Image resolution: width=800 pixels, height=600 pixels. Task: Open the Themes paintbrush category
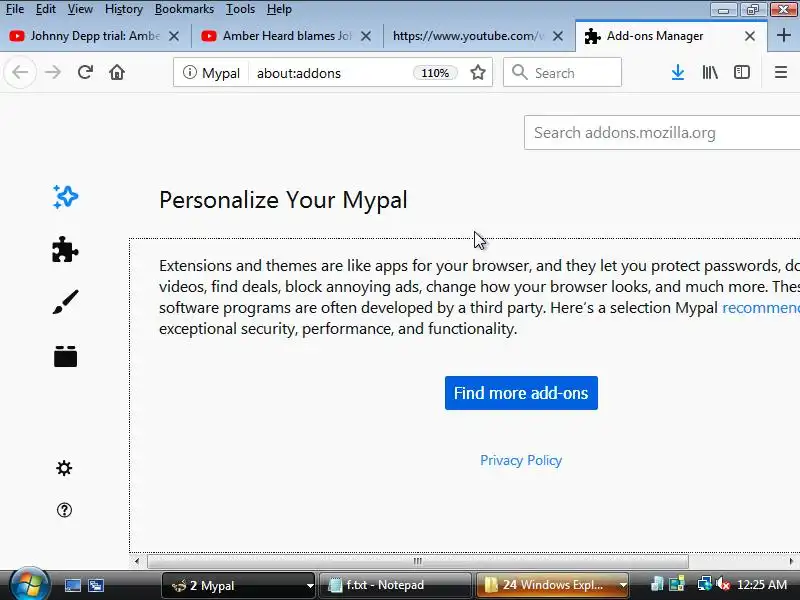pos(65,303)
